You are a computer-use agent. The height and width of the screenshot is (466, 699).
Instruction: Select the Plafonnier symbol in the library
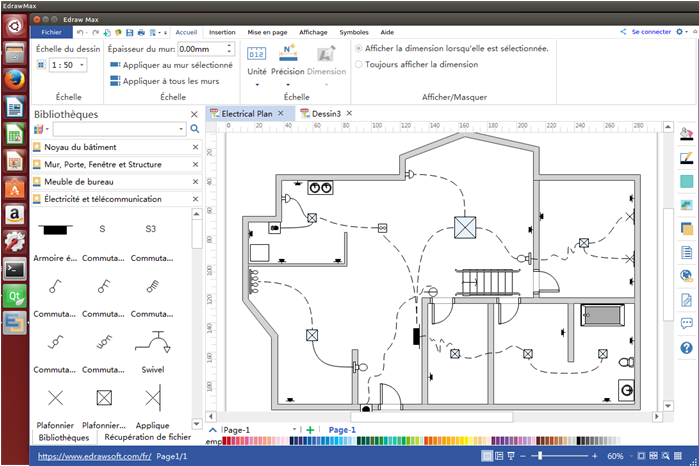click(53, 398)
